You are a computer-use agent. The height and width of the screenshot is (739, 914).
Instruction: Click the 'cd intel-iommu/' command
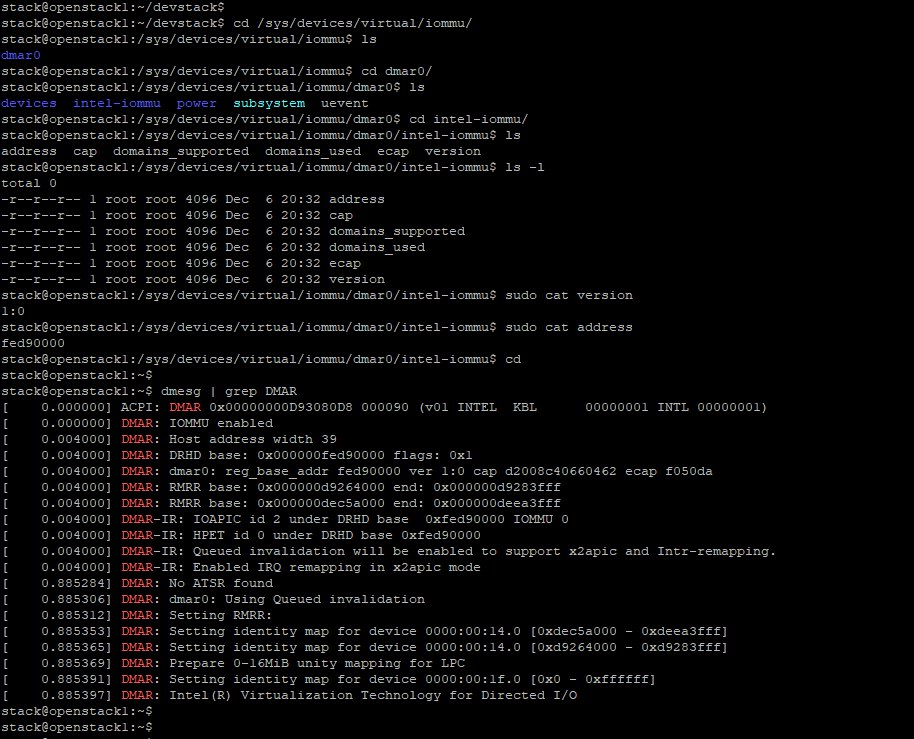[469, 119]
